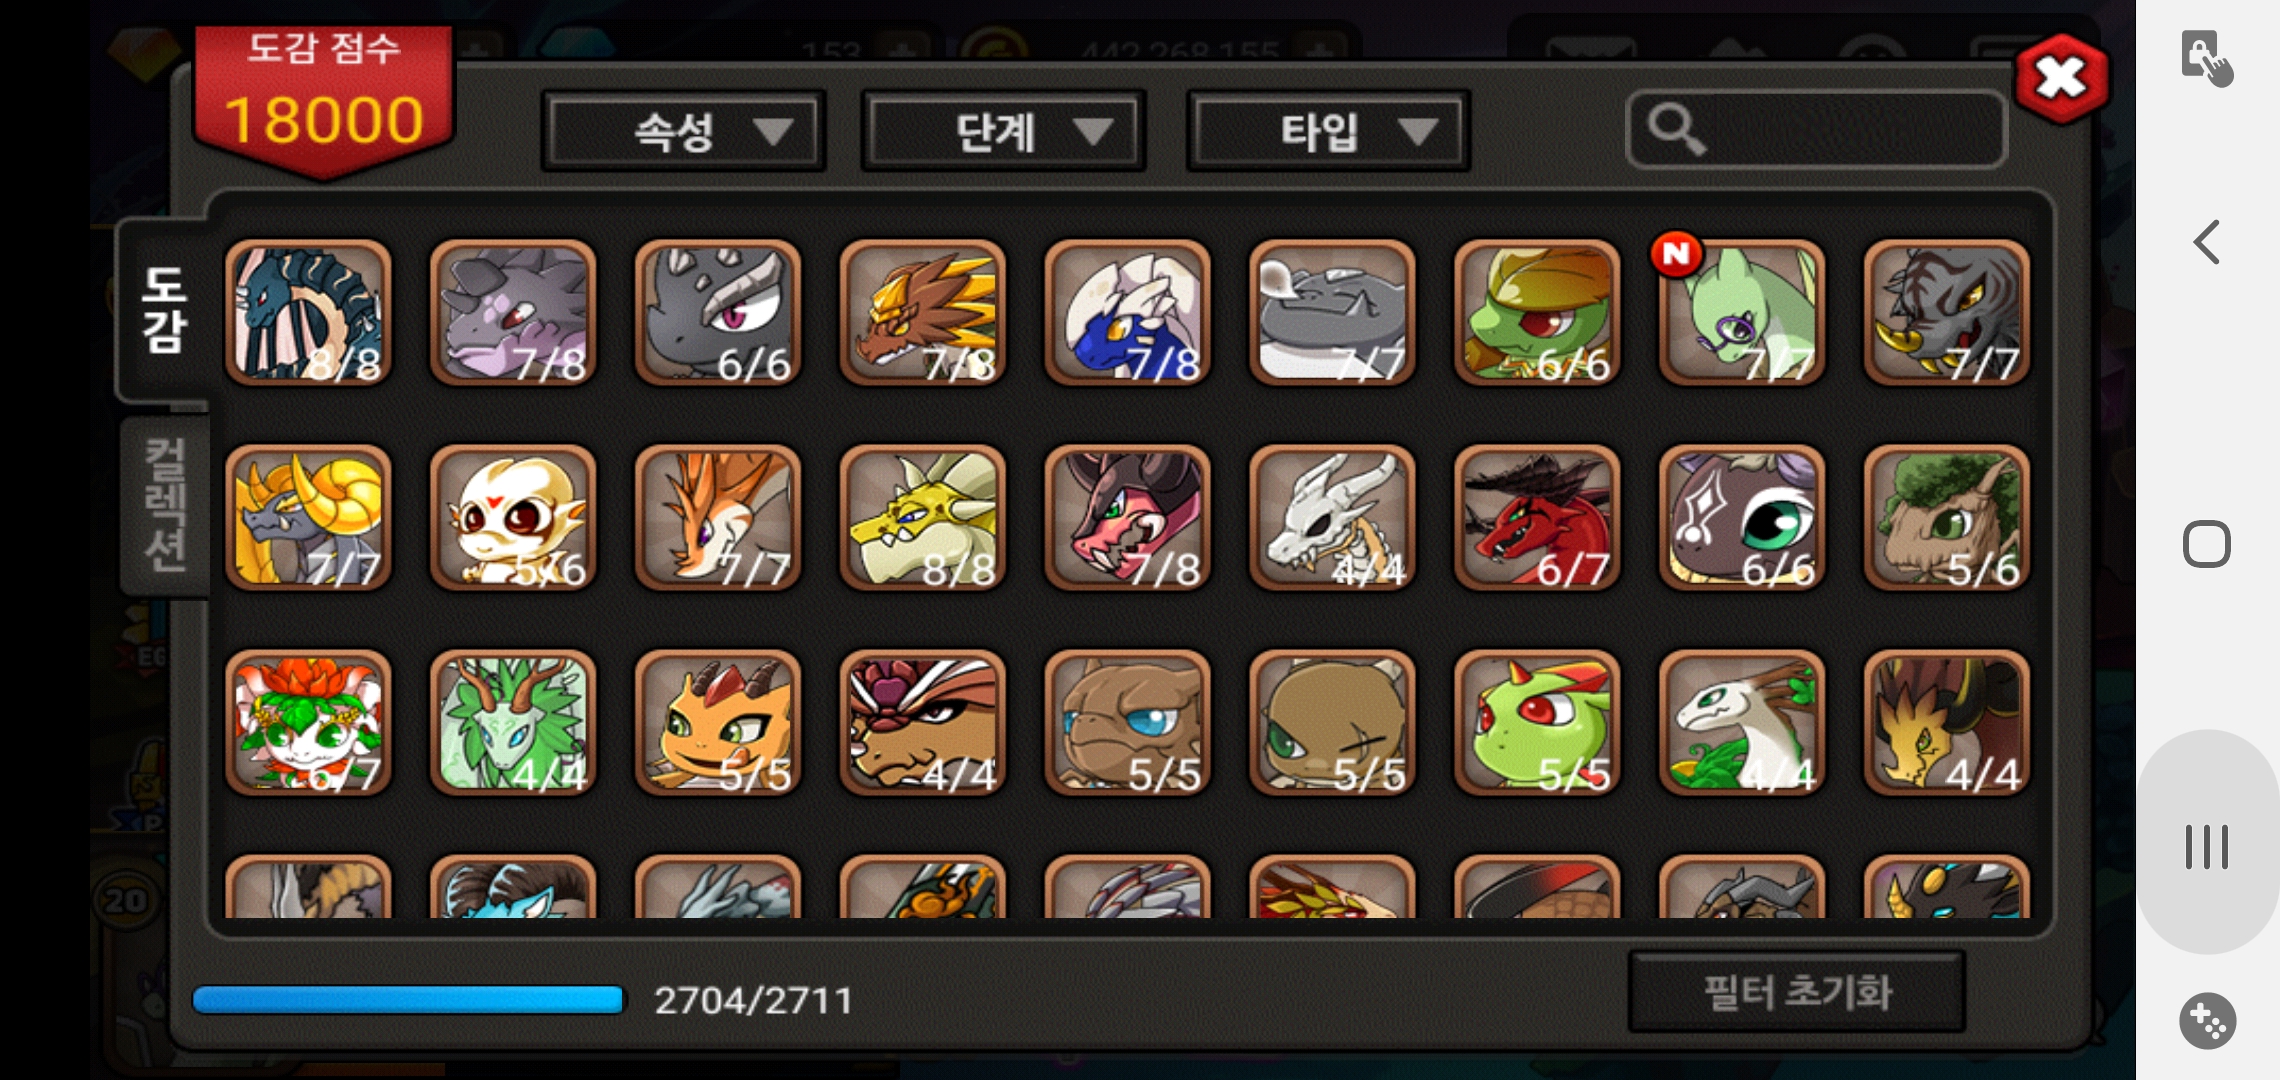Open the game controller tools icon
This screenshot has width=2280, height=1080.
[2207, 1021]
